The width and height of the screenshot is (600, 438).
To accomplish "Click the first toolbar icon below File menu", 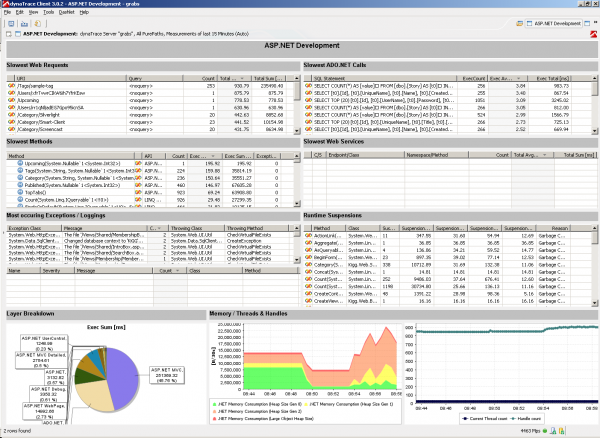I will click(11, 24).
